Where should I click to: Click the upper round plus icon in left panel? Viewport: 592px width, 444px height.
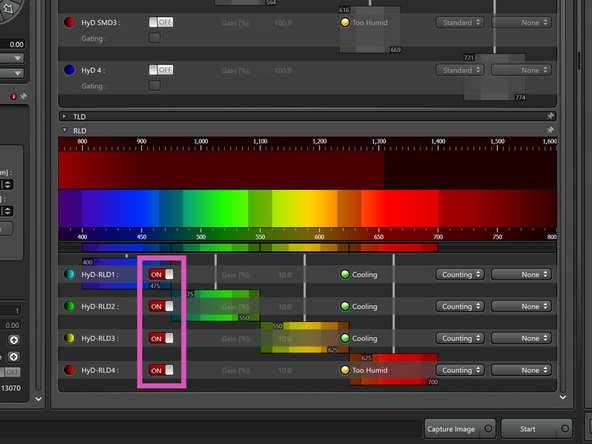coord(14,340)
